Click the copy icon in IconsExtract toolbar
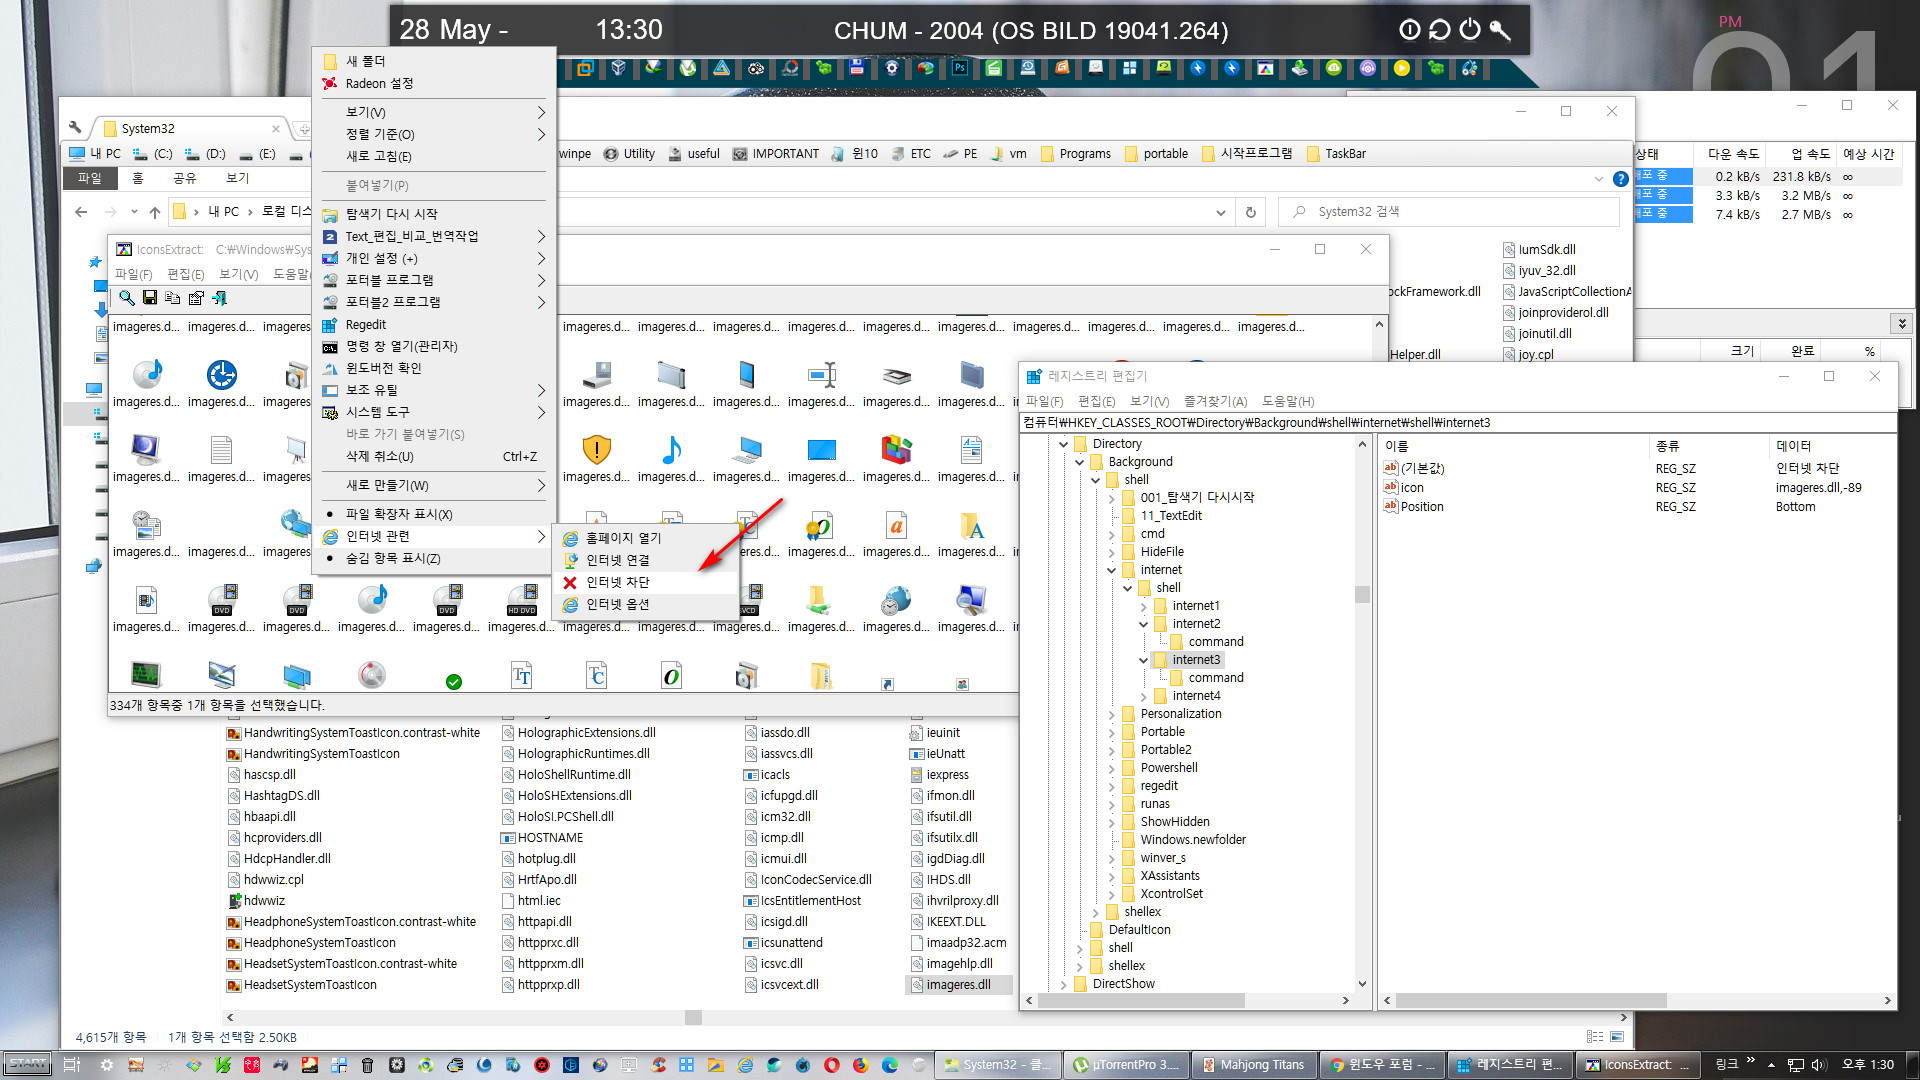 click(173, 298)
